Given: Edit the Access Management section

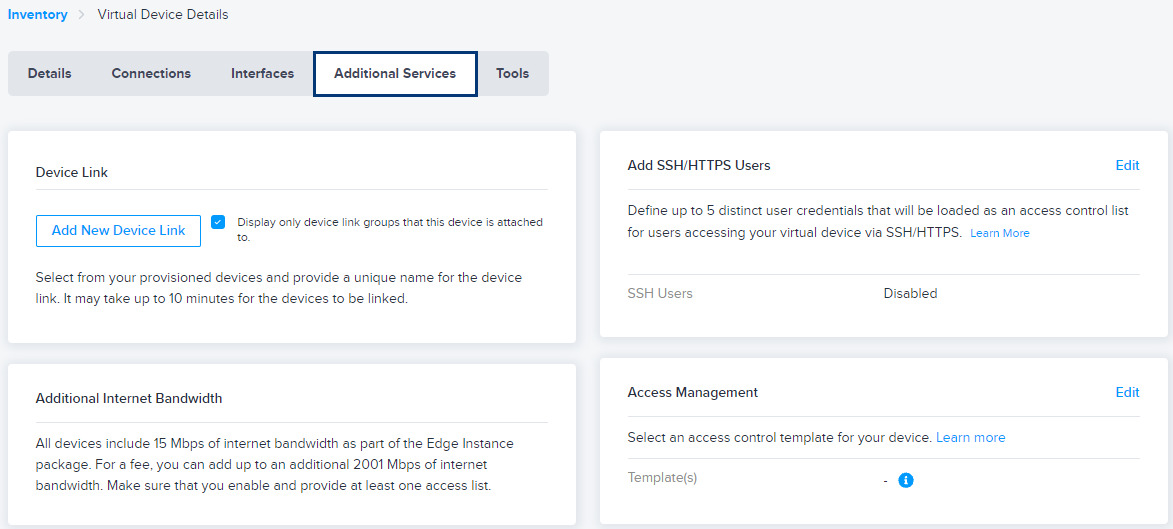Looking at the screenshot, I should click(x=1127, y=392).
